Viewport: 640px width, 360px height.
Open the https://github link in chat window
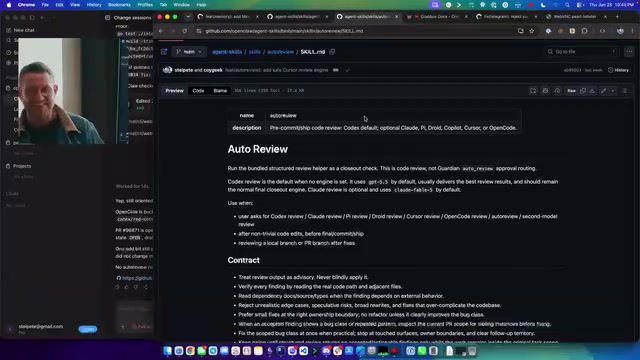point(136,278)
